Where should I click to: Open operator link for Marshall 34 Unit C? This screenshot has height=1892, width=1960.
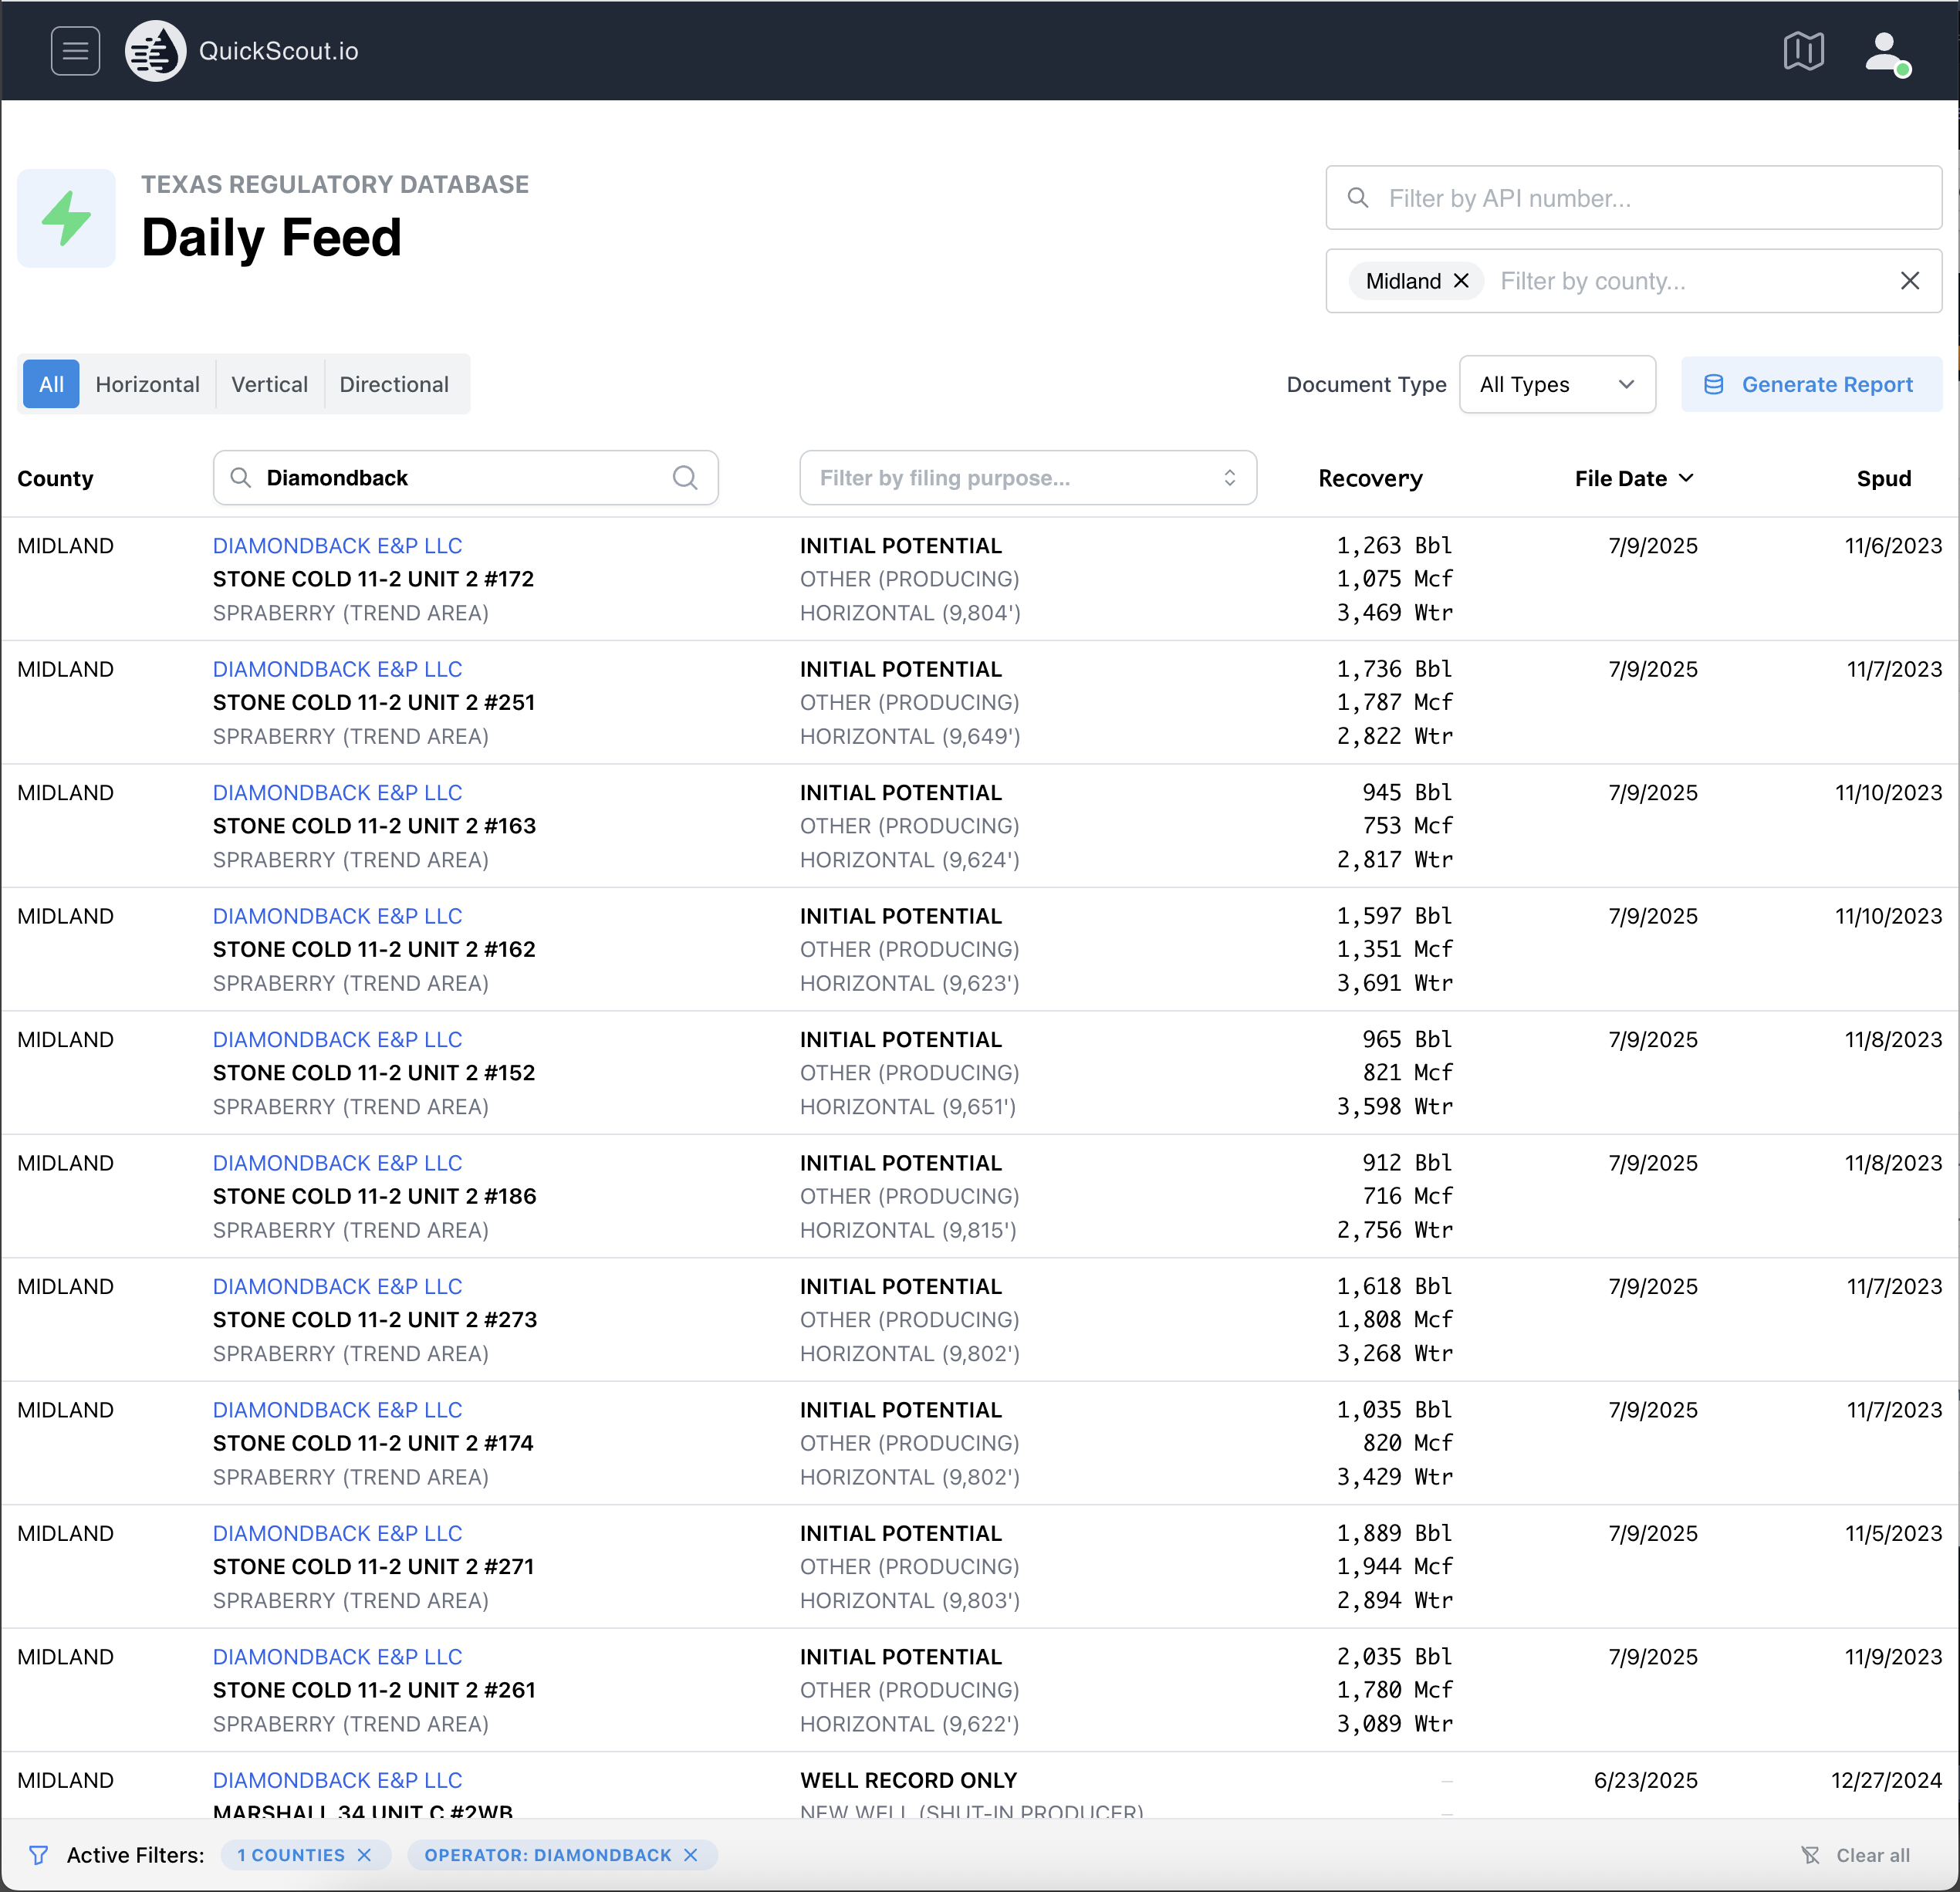337,1781
